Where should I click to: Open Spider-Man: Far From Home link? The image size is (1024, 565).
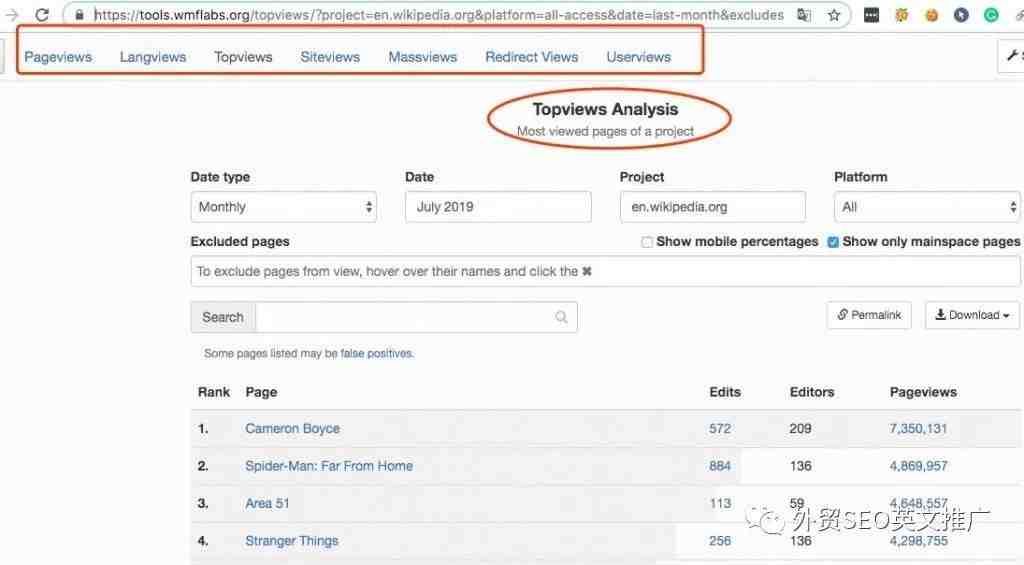point(329,466)
